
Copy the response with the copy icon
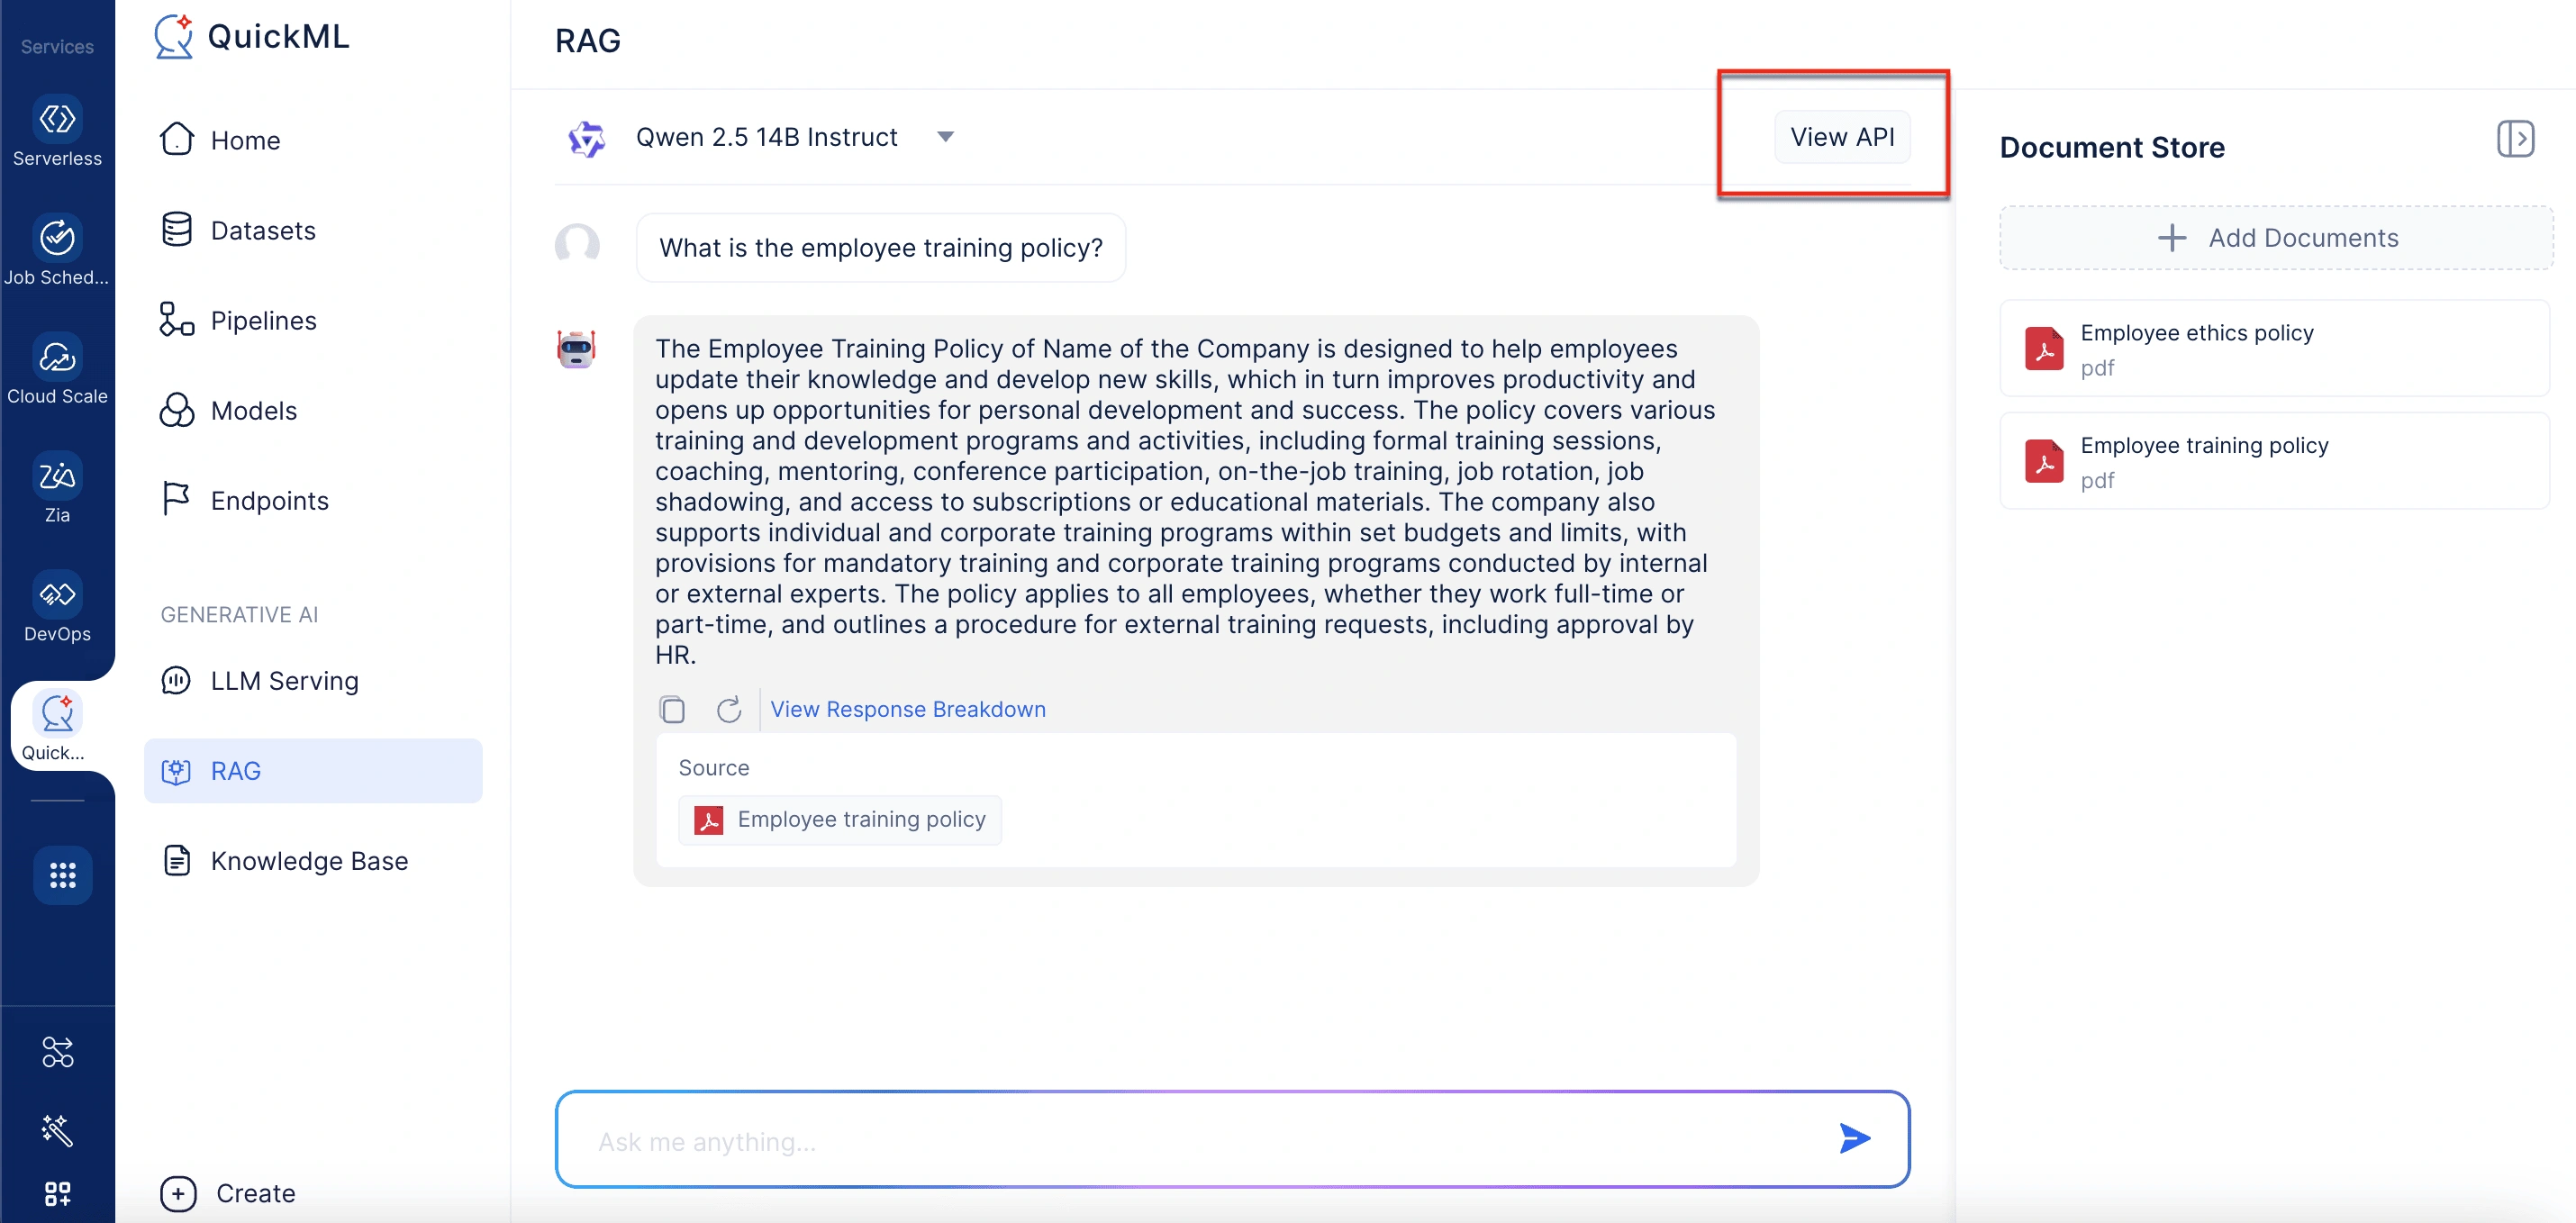[672, 709]
